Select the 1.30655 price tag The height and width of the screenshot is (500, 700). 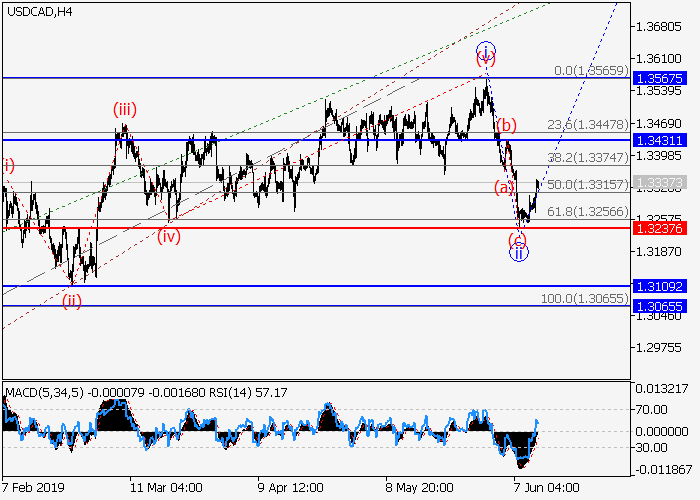(x=663, y=305)
